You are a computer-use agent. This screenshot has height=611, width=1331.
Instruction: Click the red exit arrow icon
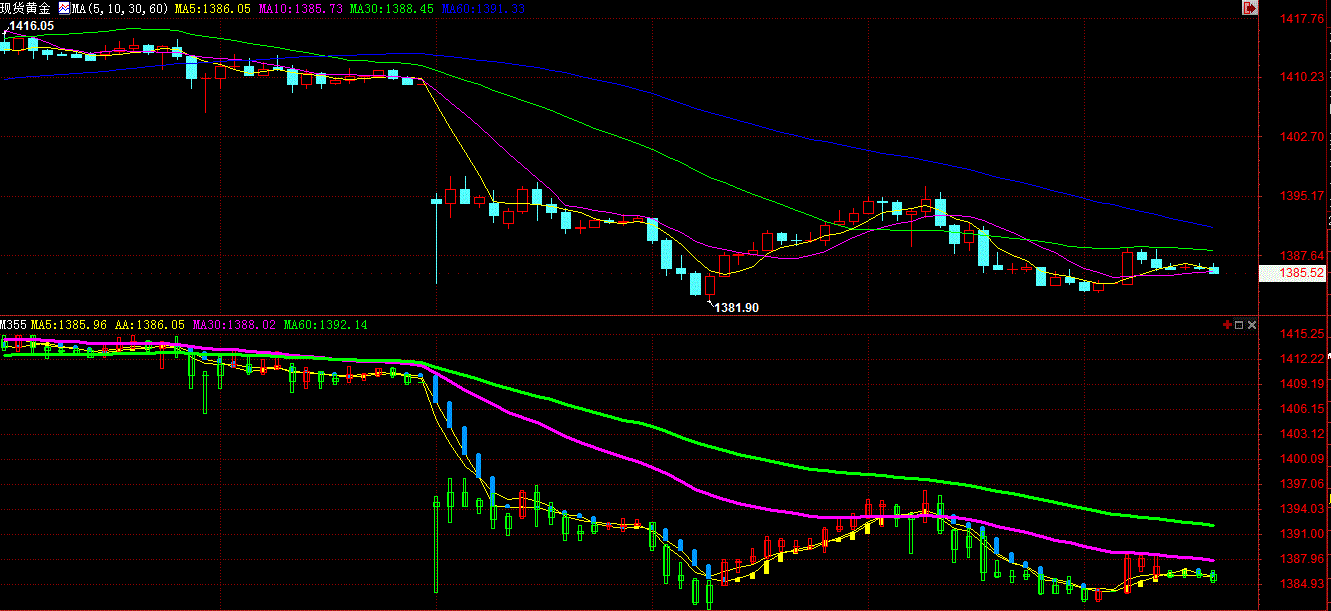[x=1250, y=8]
